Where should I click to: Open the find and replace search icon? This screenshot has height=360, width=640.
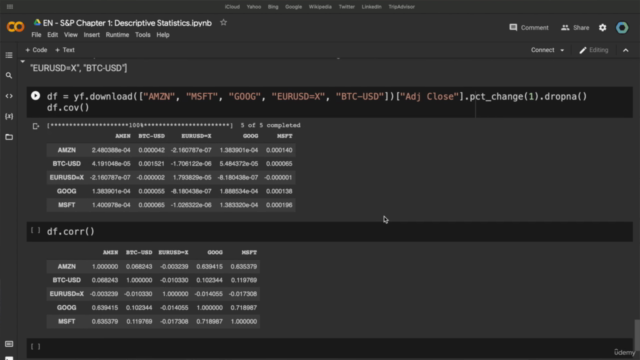tap(9, 76)
